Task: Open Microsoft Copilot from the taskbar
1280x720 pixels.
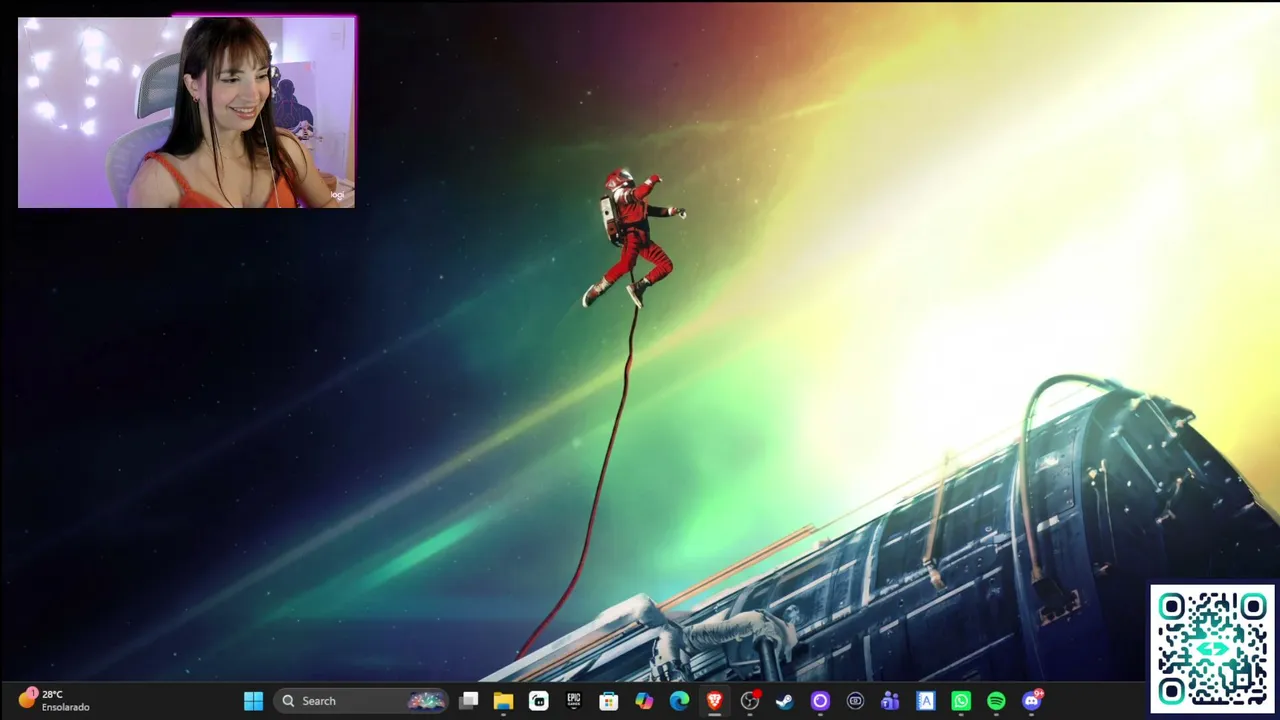Action: [x=644, y=701]
